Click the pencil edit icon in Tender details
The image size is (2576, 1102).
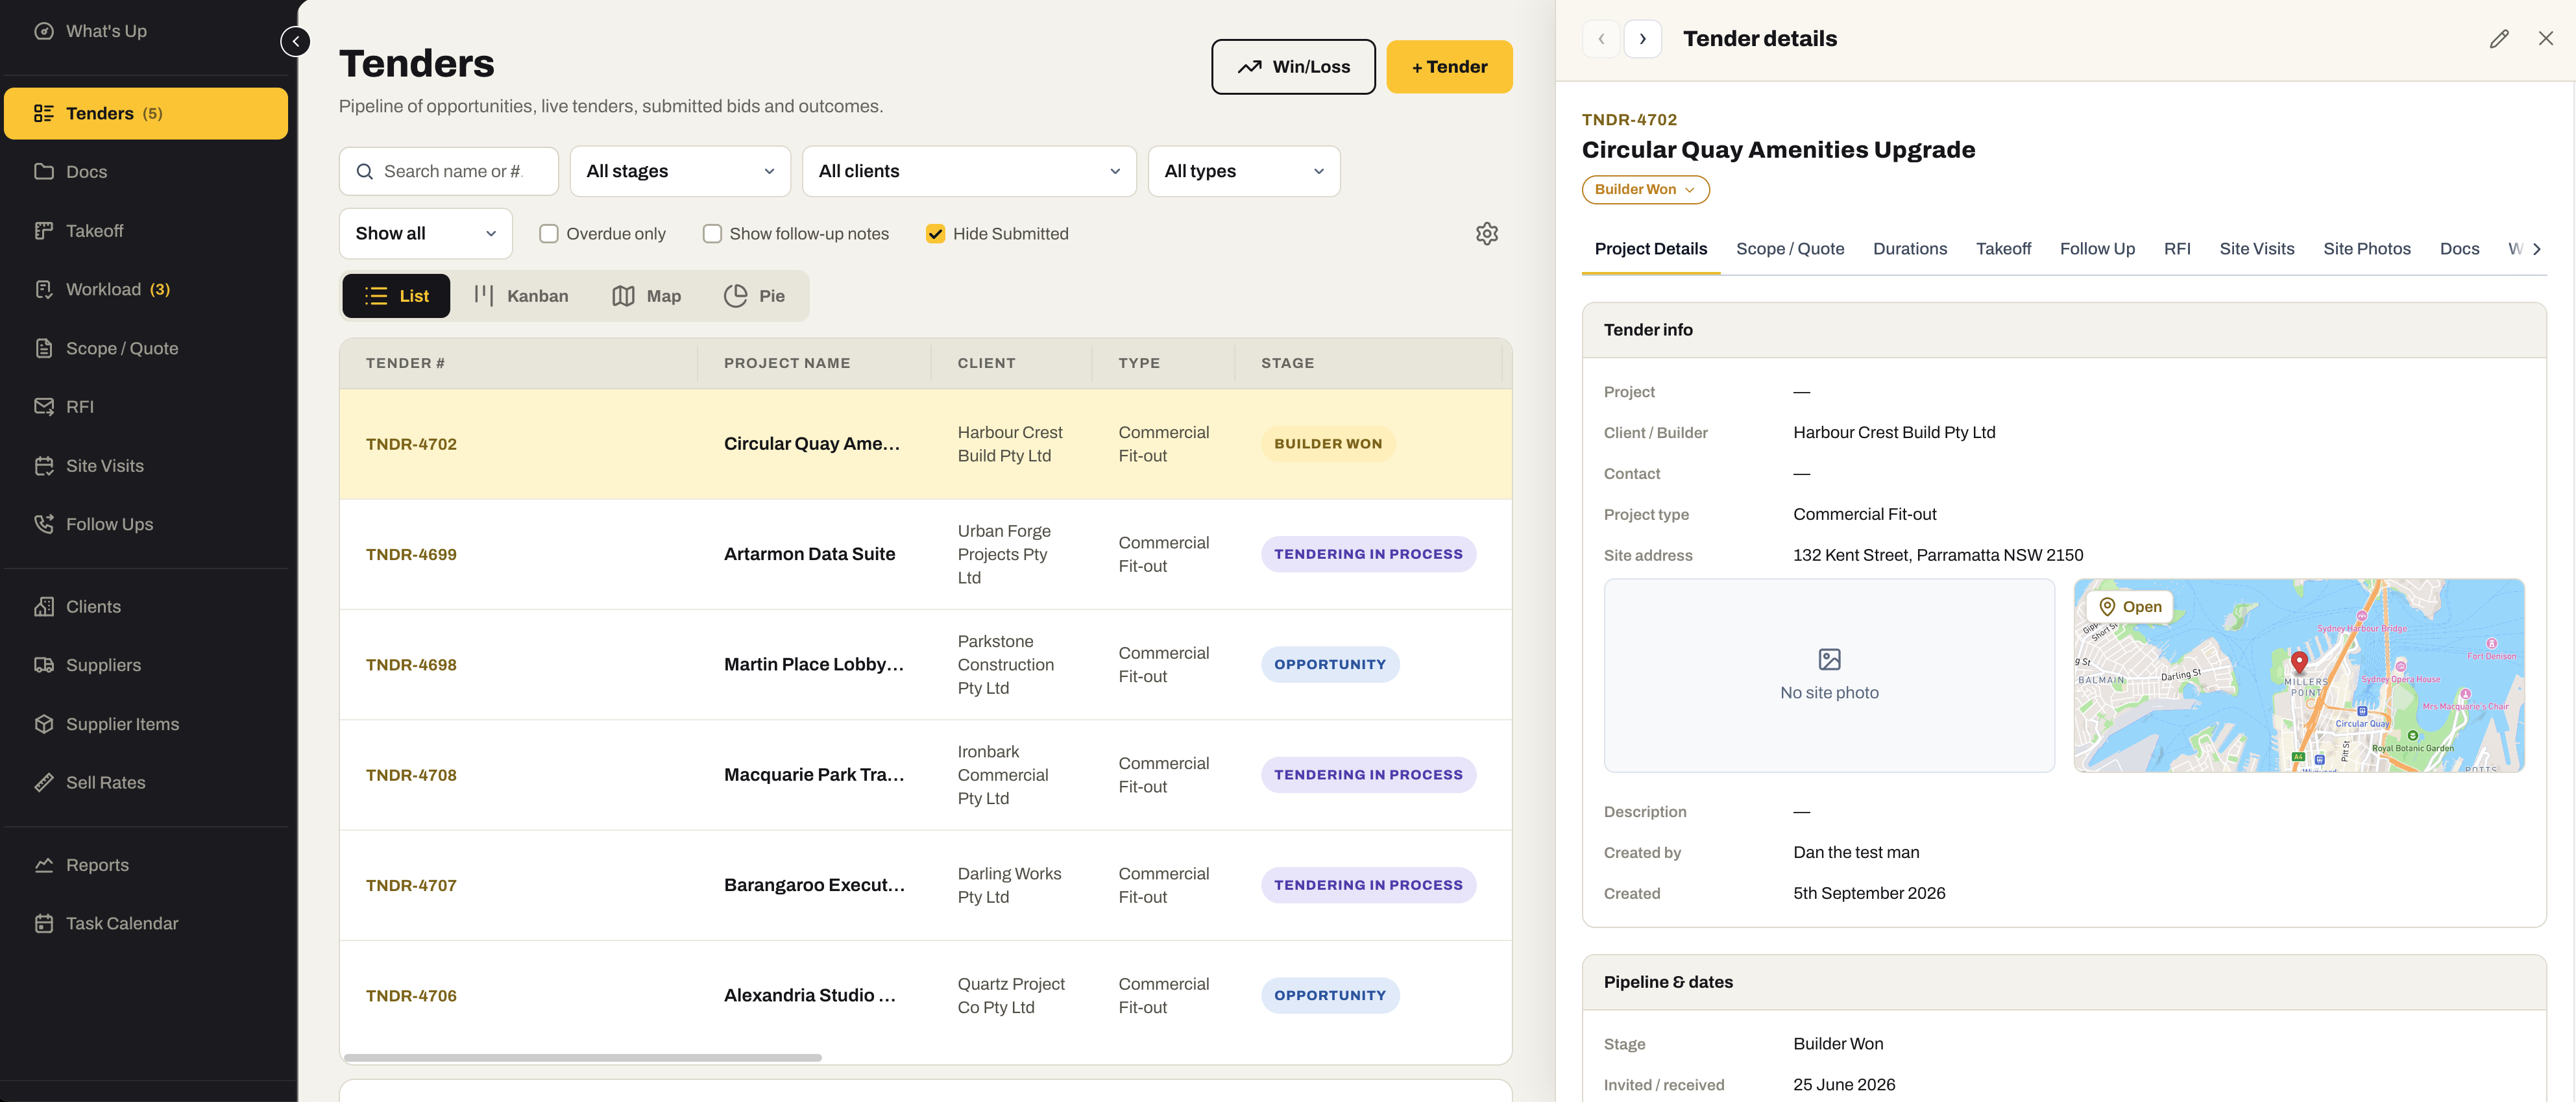click(x=2499, y=39)
